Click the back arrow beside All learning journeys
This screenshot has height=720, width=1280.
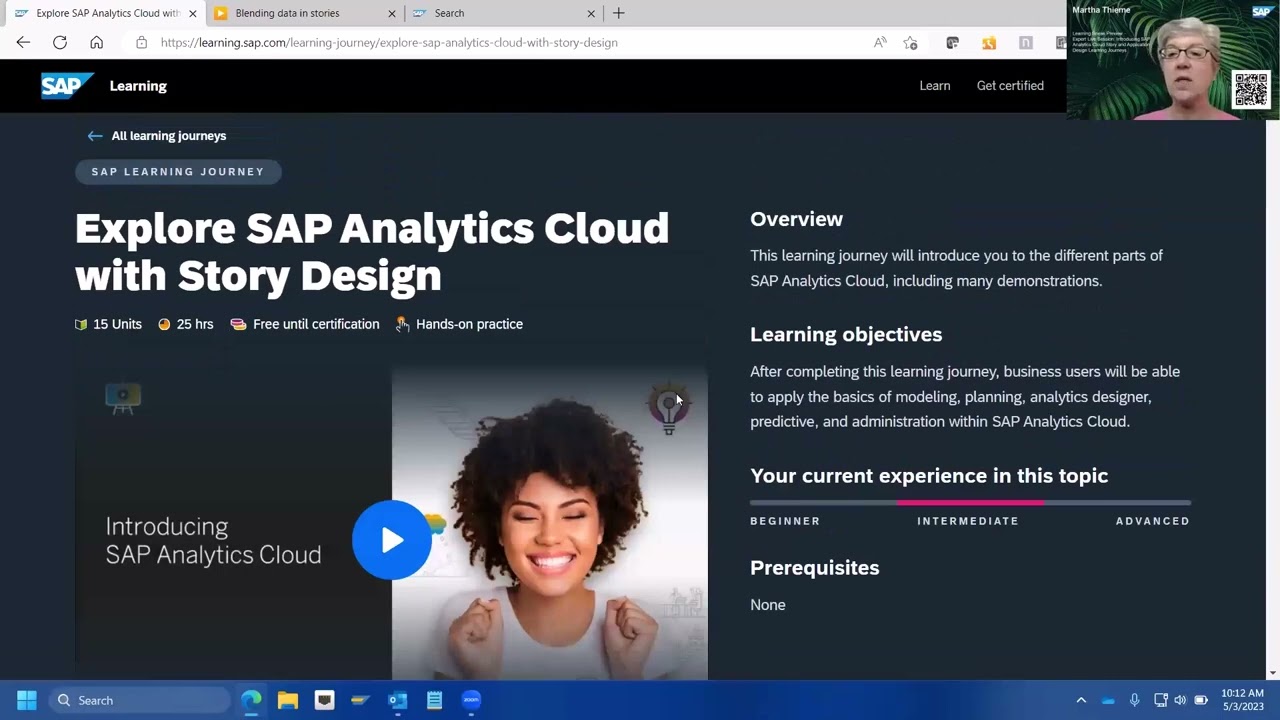pyautogui.click(x=95, y=135)
